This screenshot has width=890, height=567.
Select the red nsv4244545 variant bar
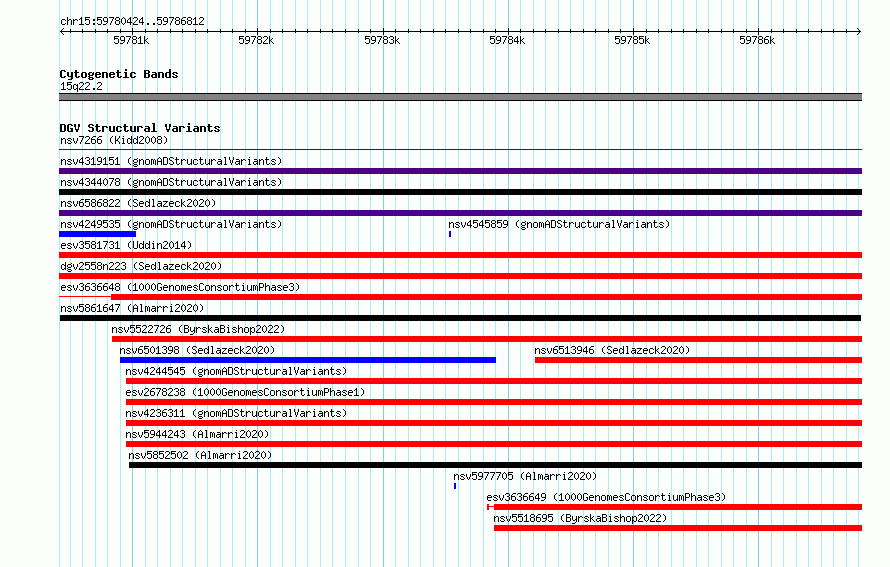[x=494, y=381]
